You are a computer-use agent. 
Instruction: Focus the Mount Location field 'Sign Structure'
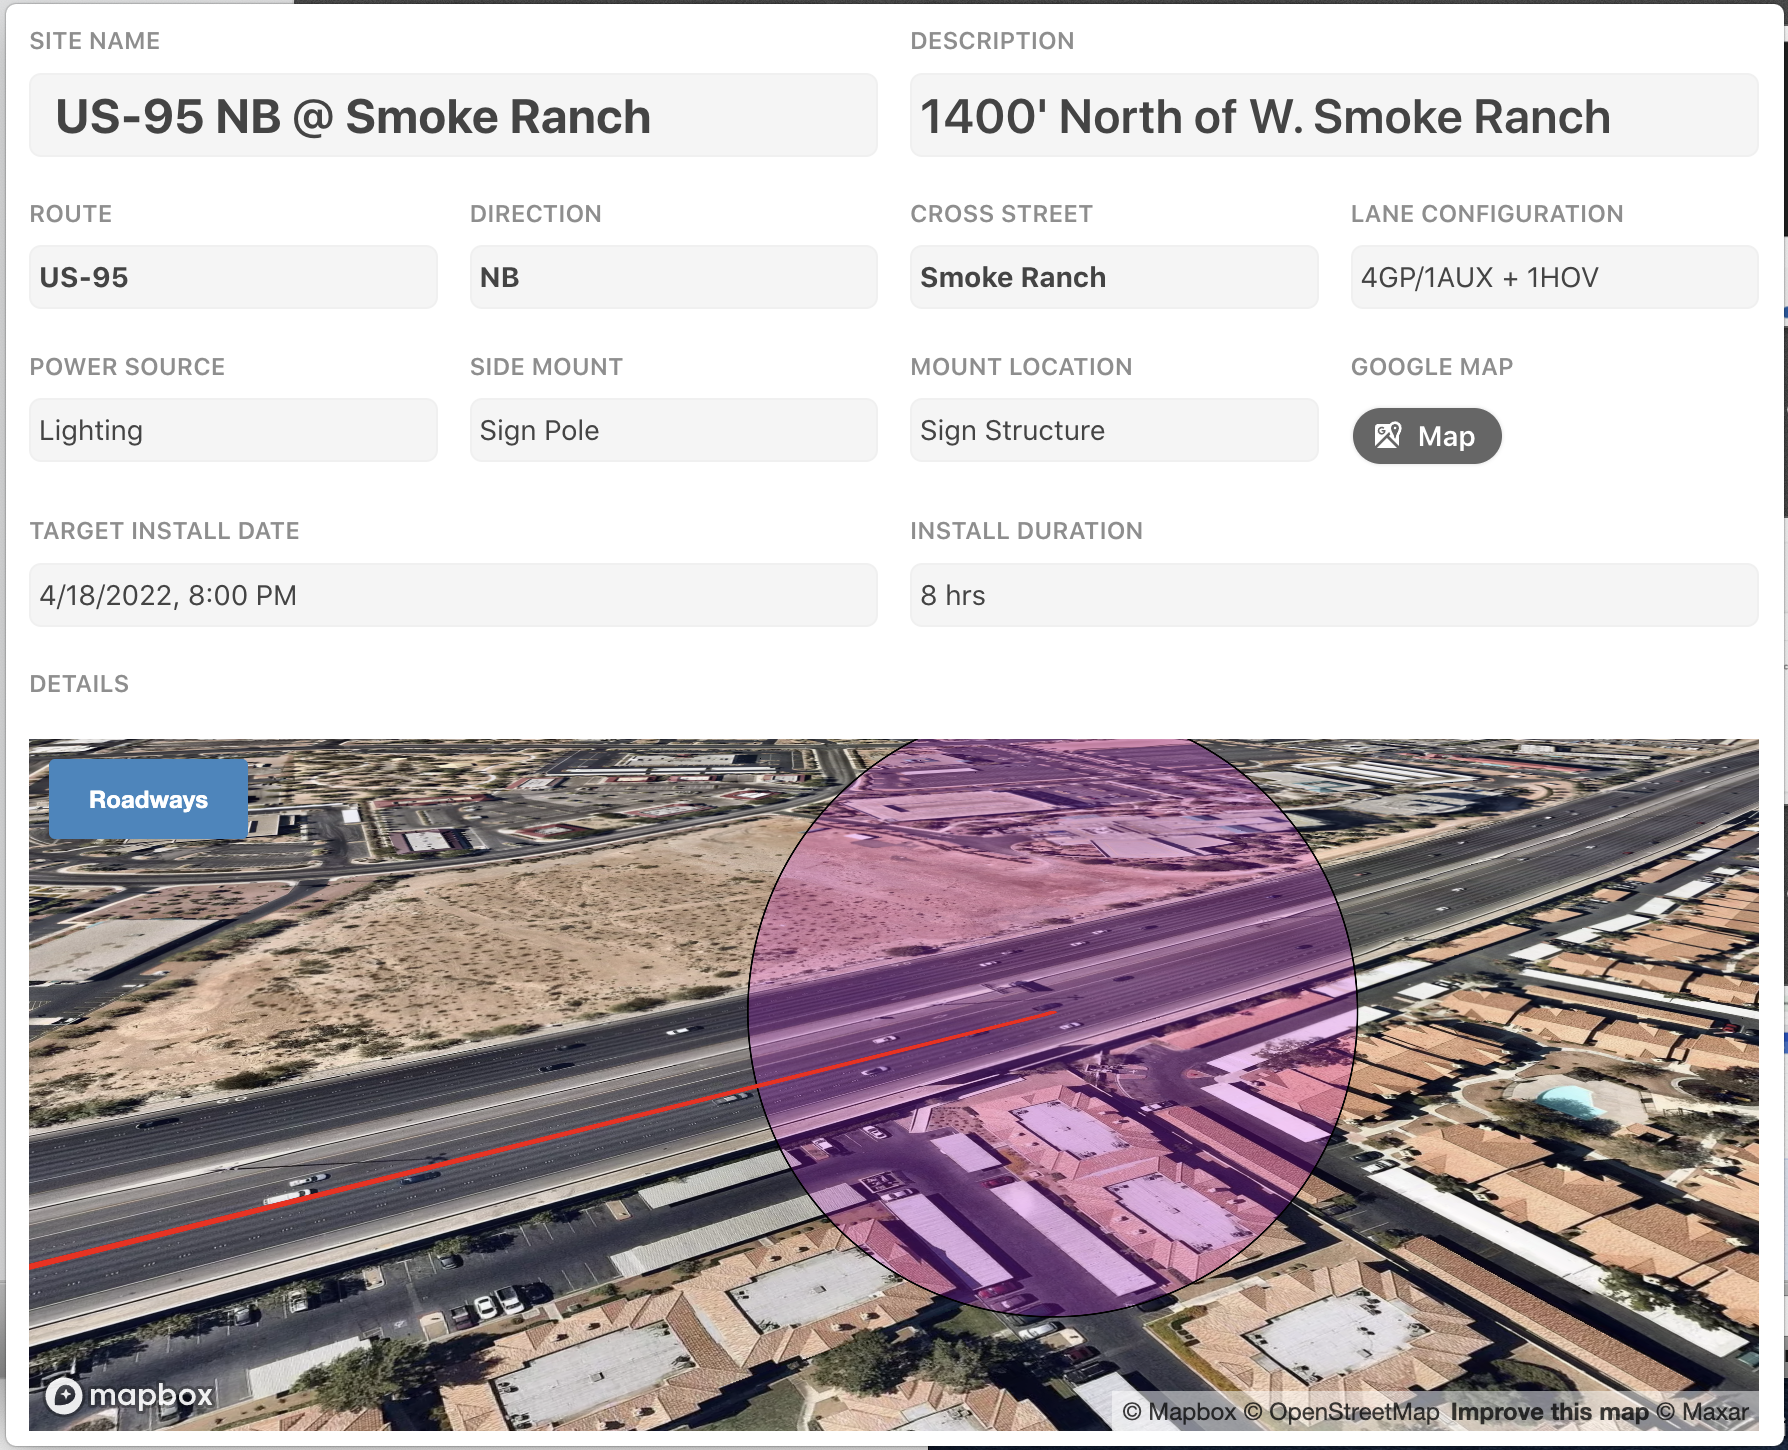tap(1114, 430)
